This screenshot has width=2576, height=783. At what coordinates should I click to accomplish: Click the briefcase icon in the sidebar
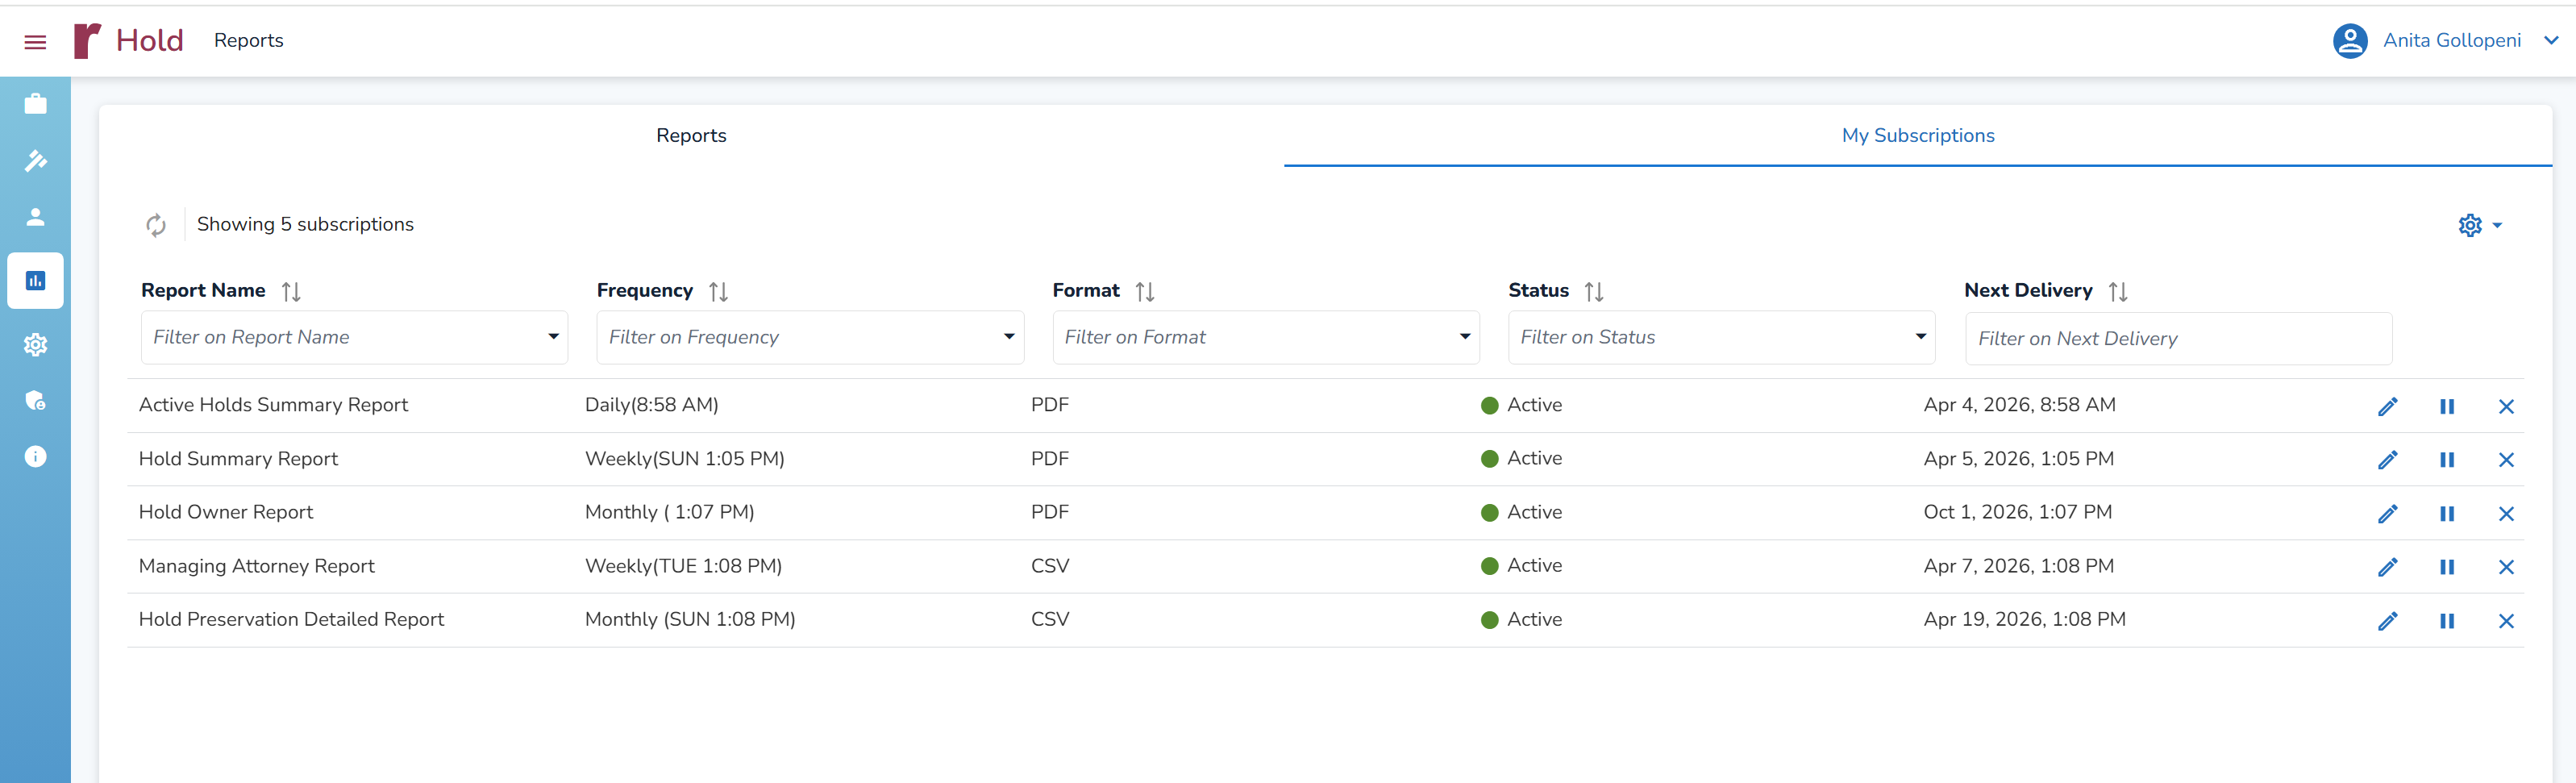tap(35, 104)
